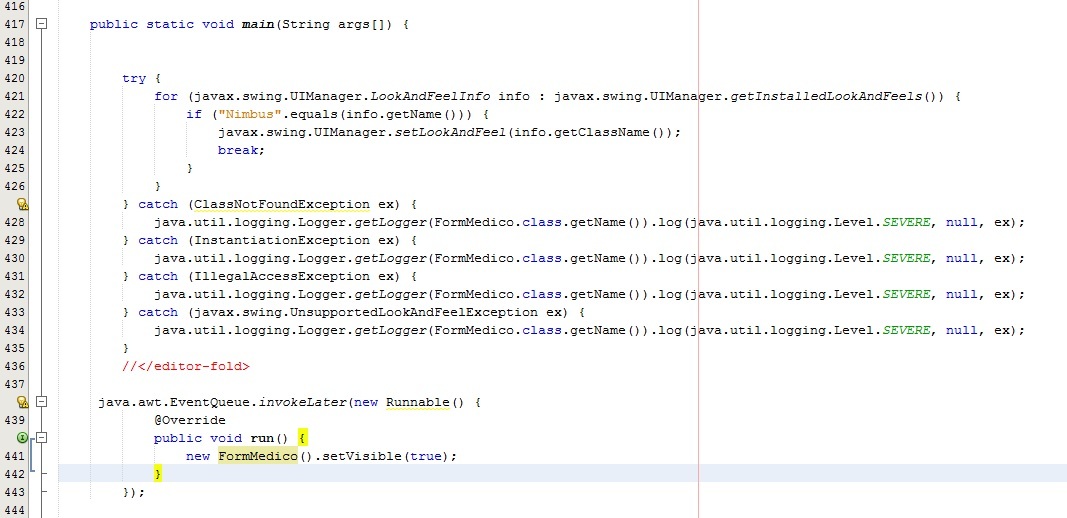Screen dimensions: 1067x518
Task: Click the "setLookAndFeel" method call
Action: pyautogui.click(x=450, y=132)
